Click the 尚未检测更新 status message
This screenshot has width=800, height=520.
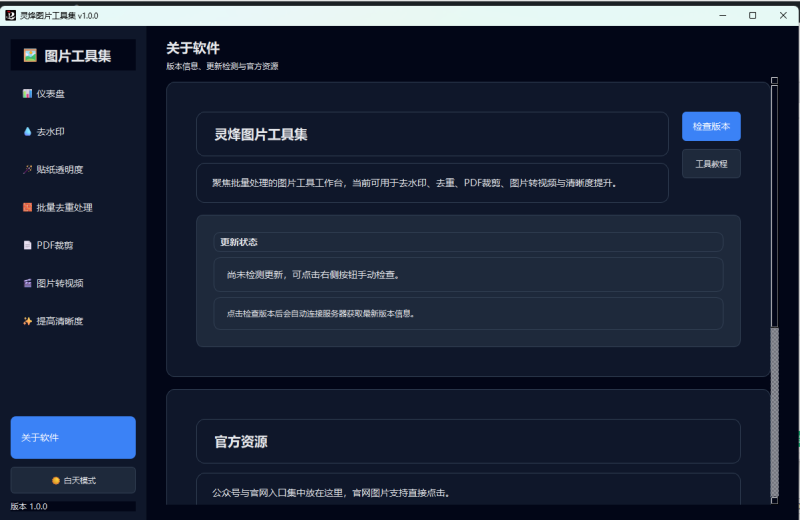(x=314, y=275)
